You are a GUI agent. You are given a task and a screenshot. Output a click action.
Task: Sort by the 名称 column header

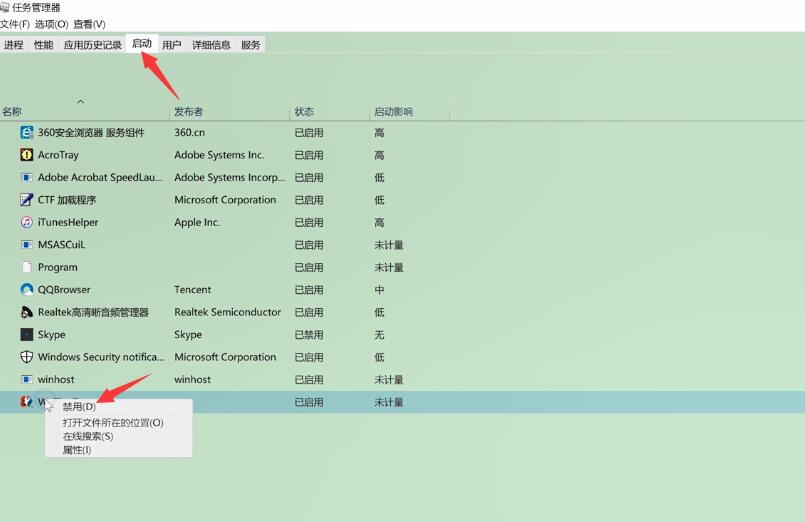click(x=12, y=111)
